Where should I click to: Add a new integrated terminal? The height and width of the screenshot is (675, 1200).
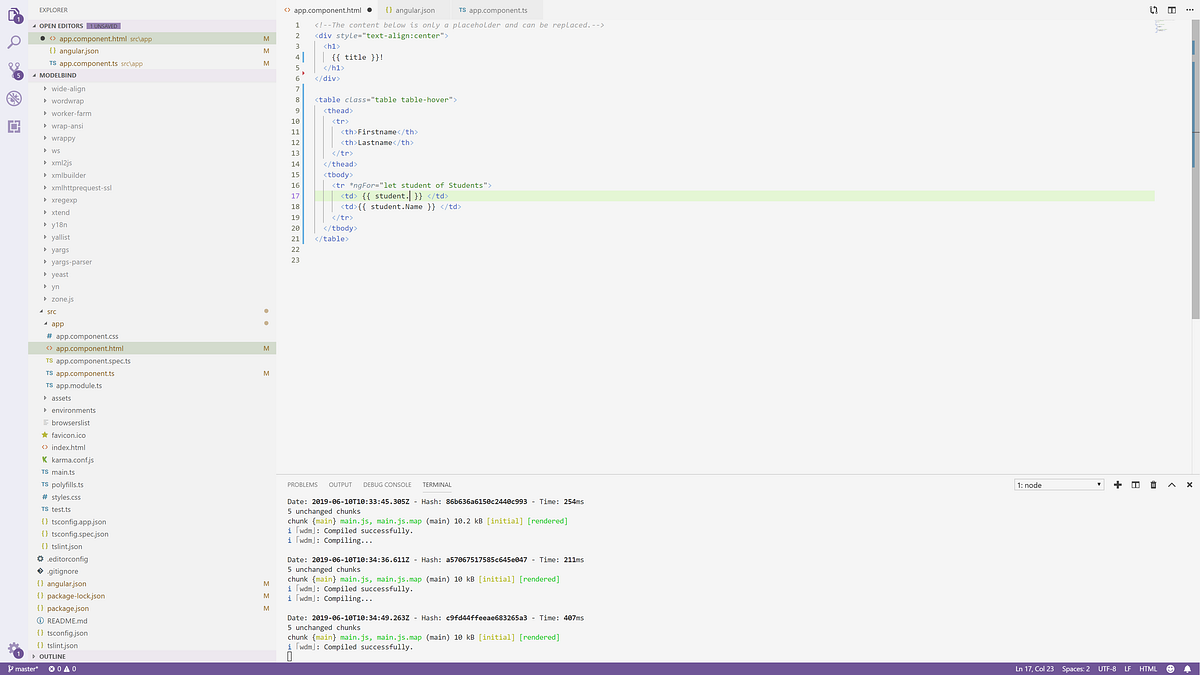click(x=1118, y=484)
